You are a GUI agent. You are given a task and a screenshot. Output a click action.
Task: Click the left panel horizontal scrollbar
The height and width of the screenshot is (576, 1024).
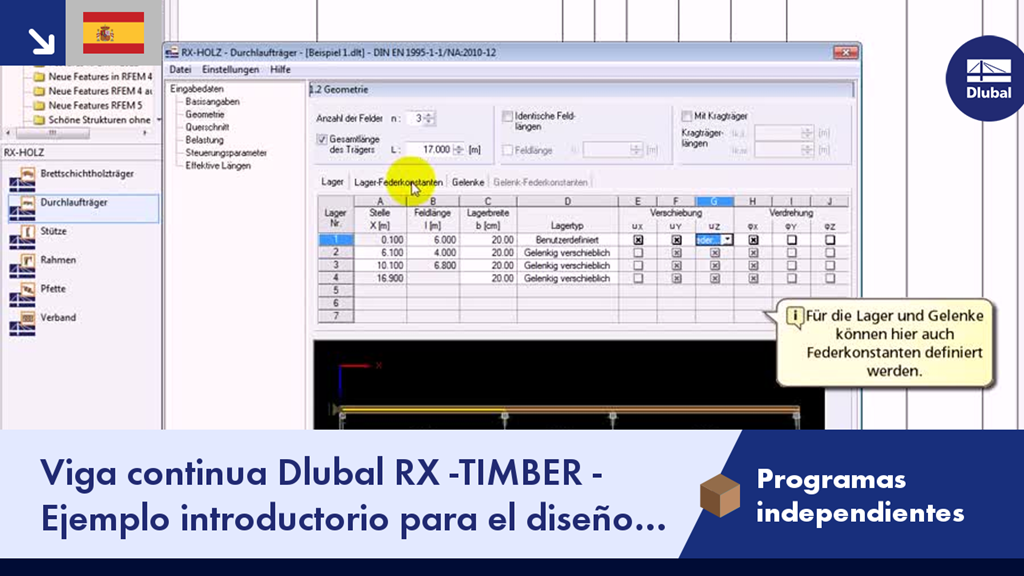76,133
